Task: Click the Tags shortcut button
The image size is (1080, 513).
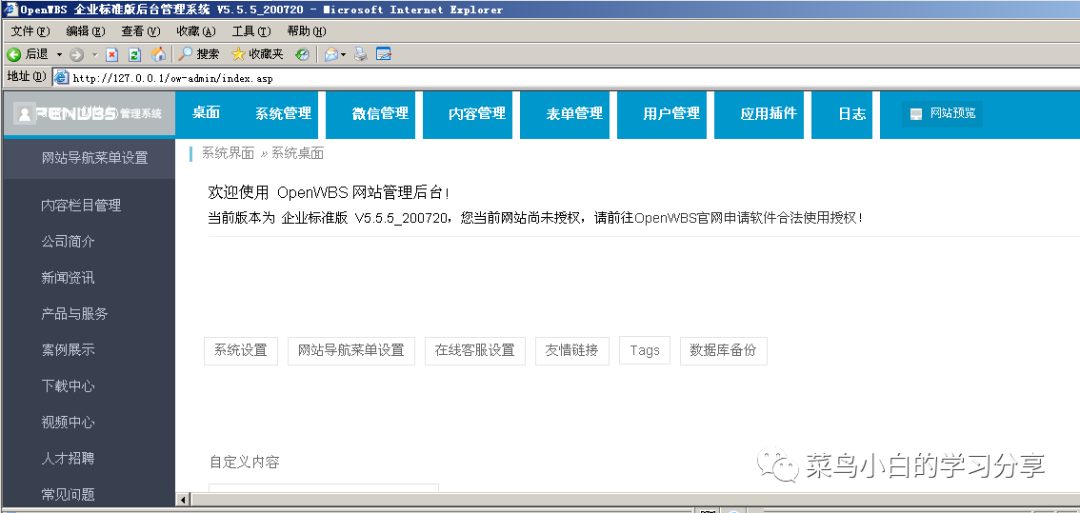Action: click(x=645, y=350)
